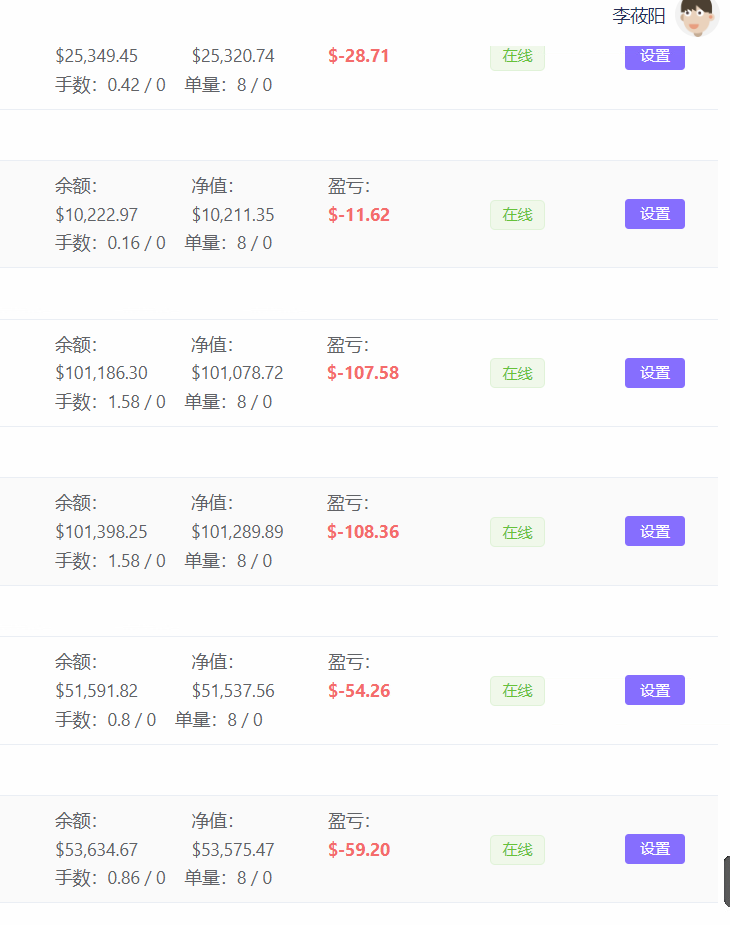Click 在线 status of $-59.20 row

(517, 849)
